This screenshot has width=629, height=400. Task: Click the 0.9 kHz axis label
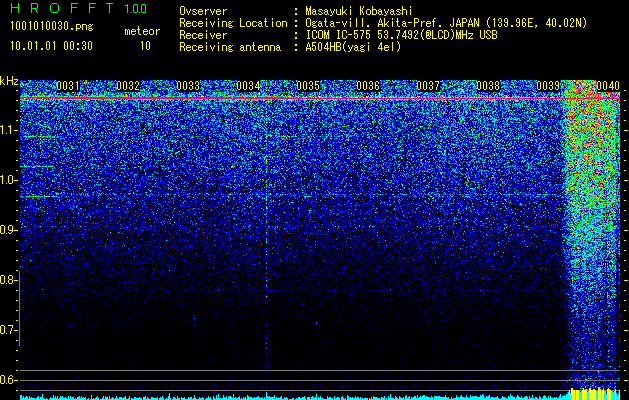9,230
